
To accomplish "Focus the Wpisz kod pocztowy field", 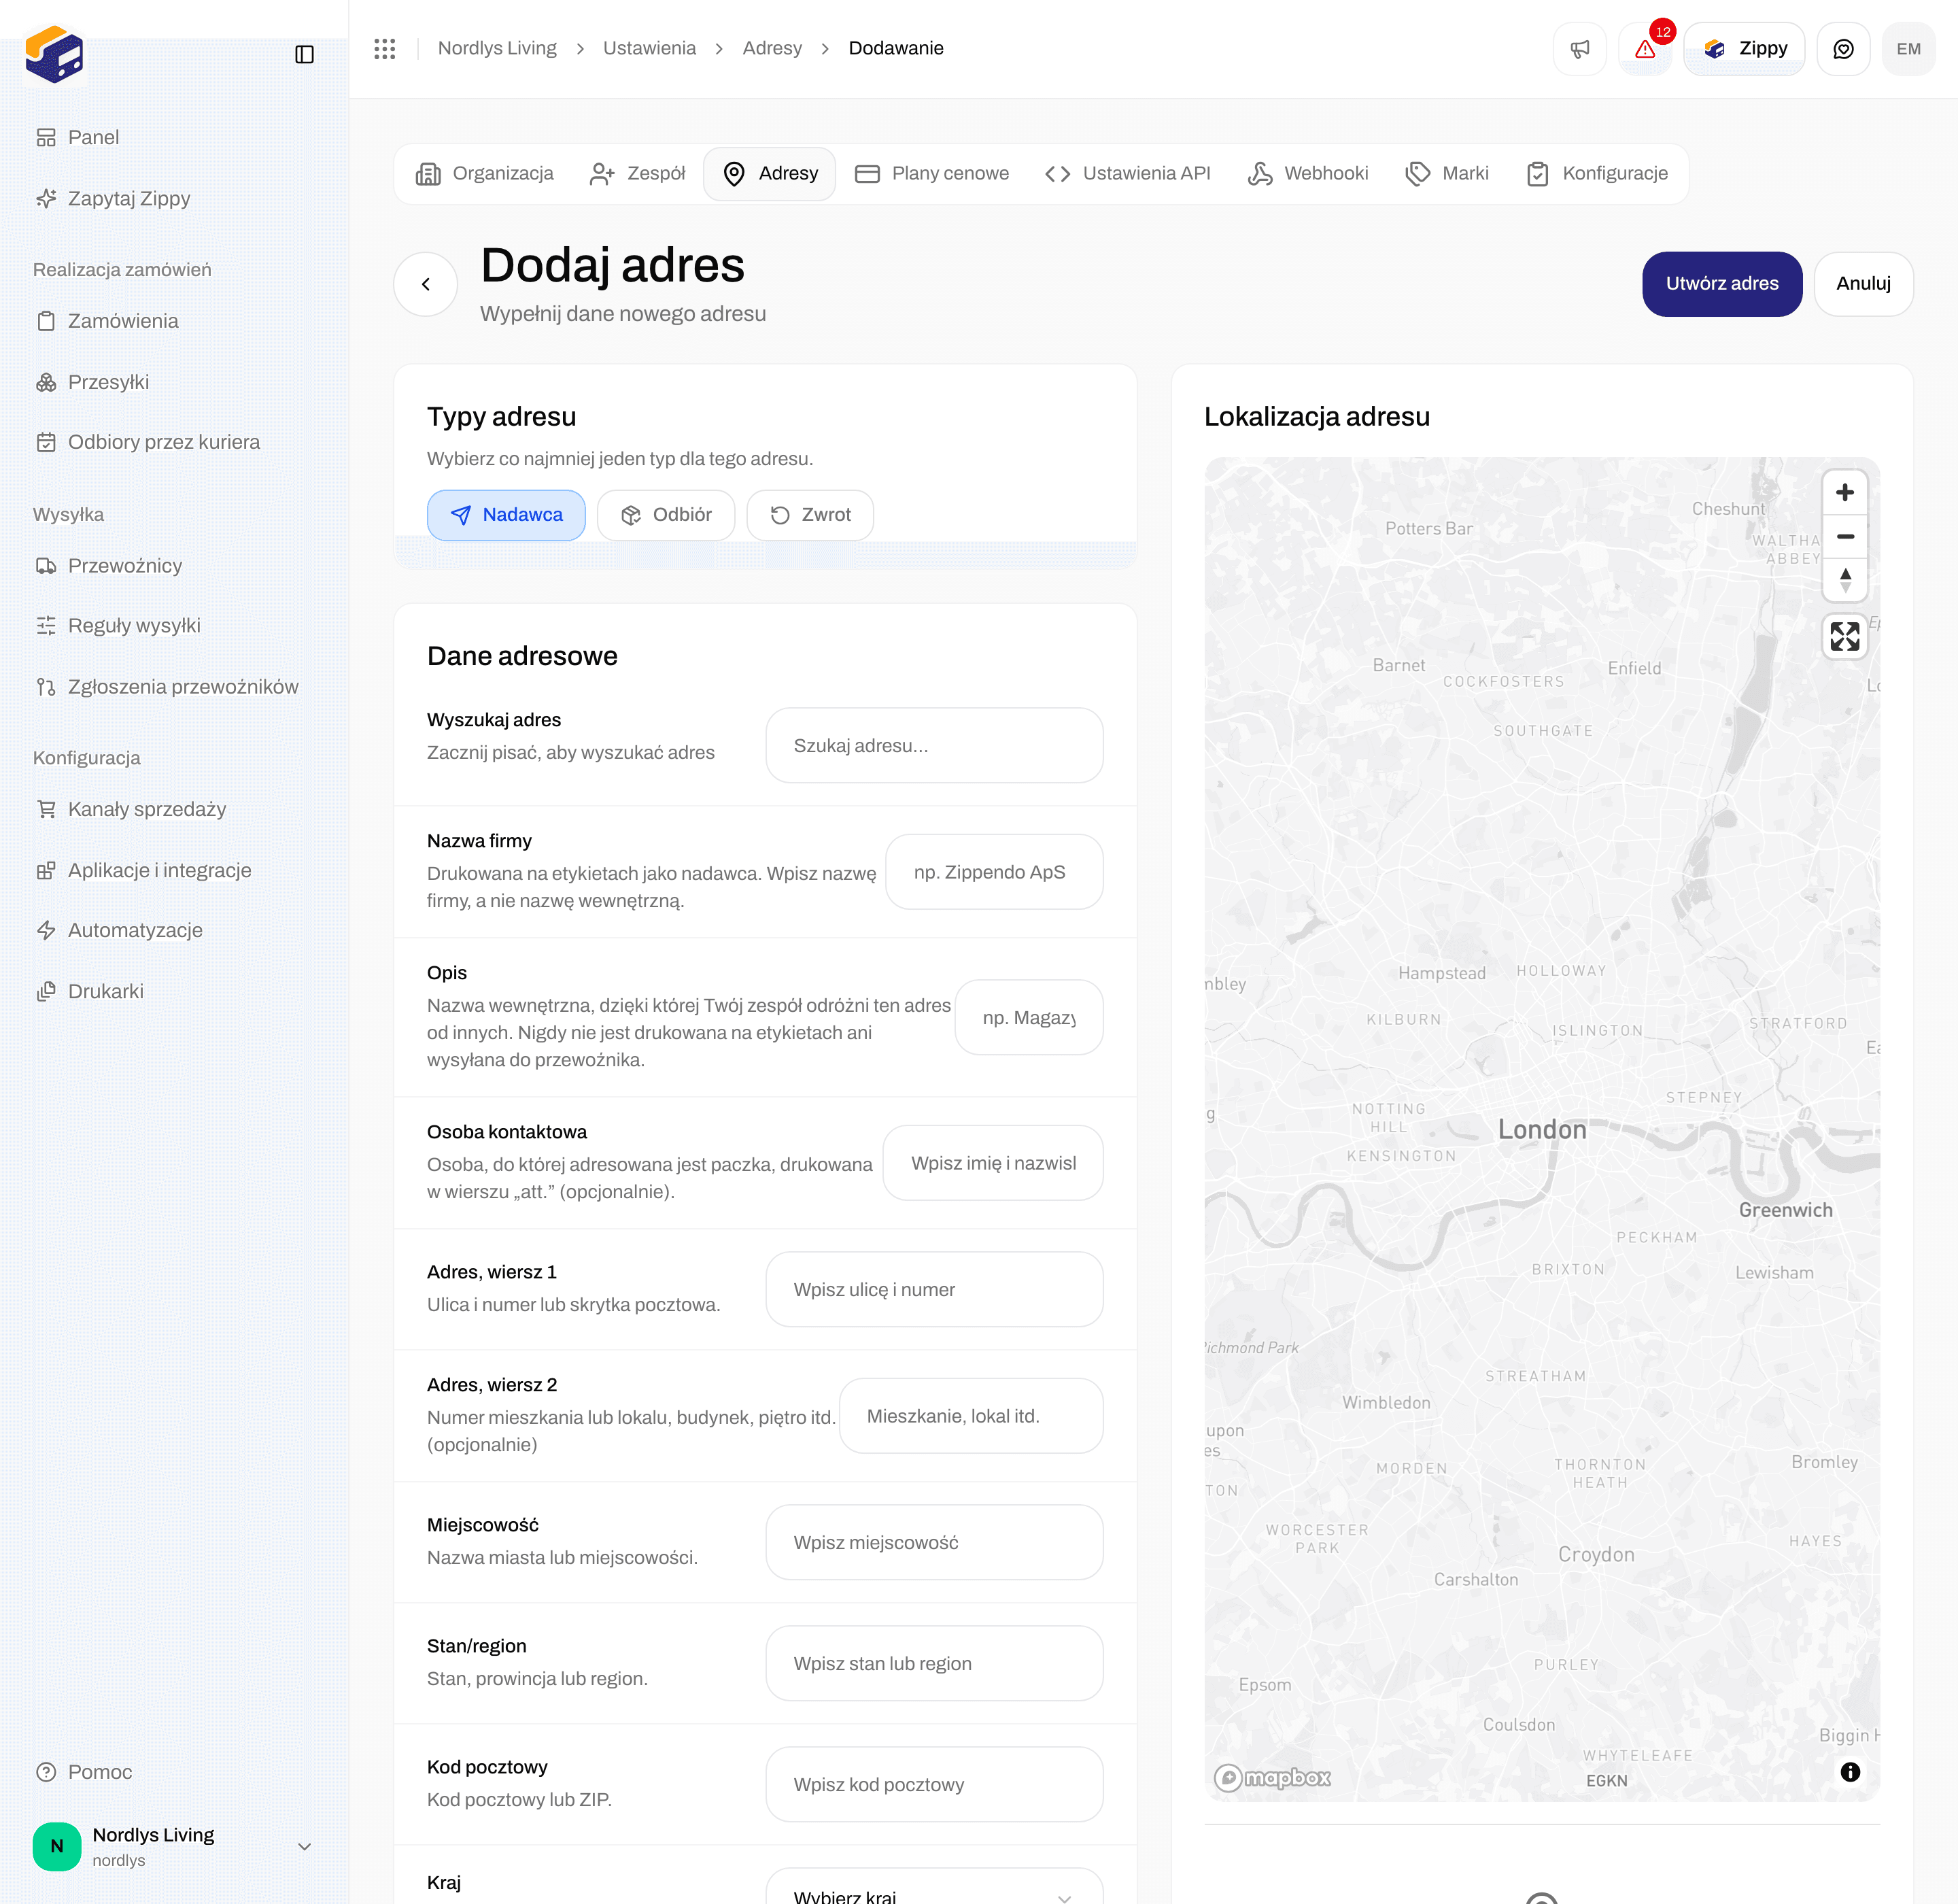I will (x=934, y=1785).
